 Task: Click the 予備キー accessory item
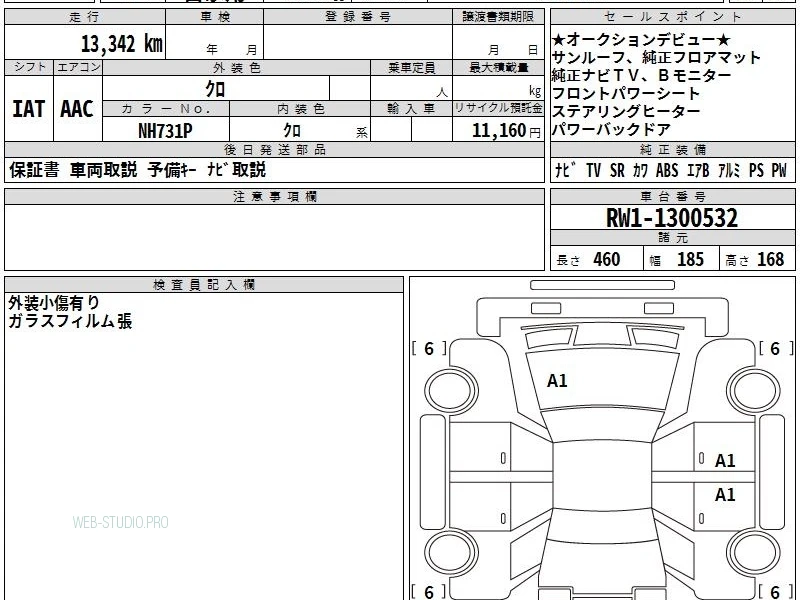click(172, 170)
